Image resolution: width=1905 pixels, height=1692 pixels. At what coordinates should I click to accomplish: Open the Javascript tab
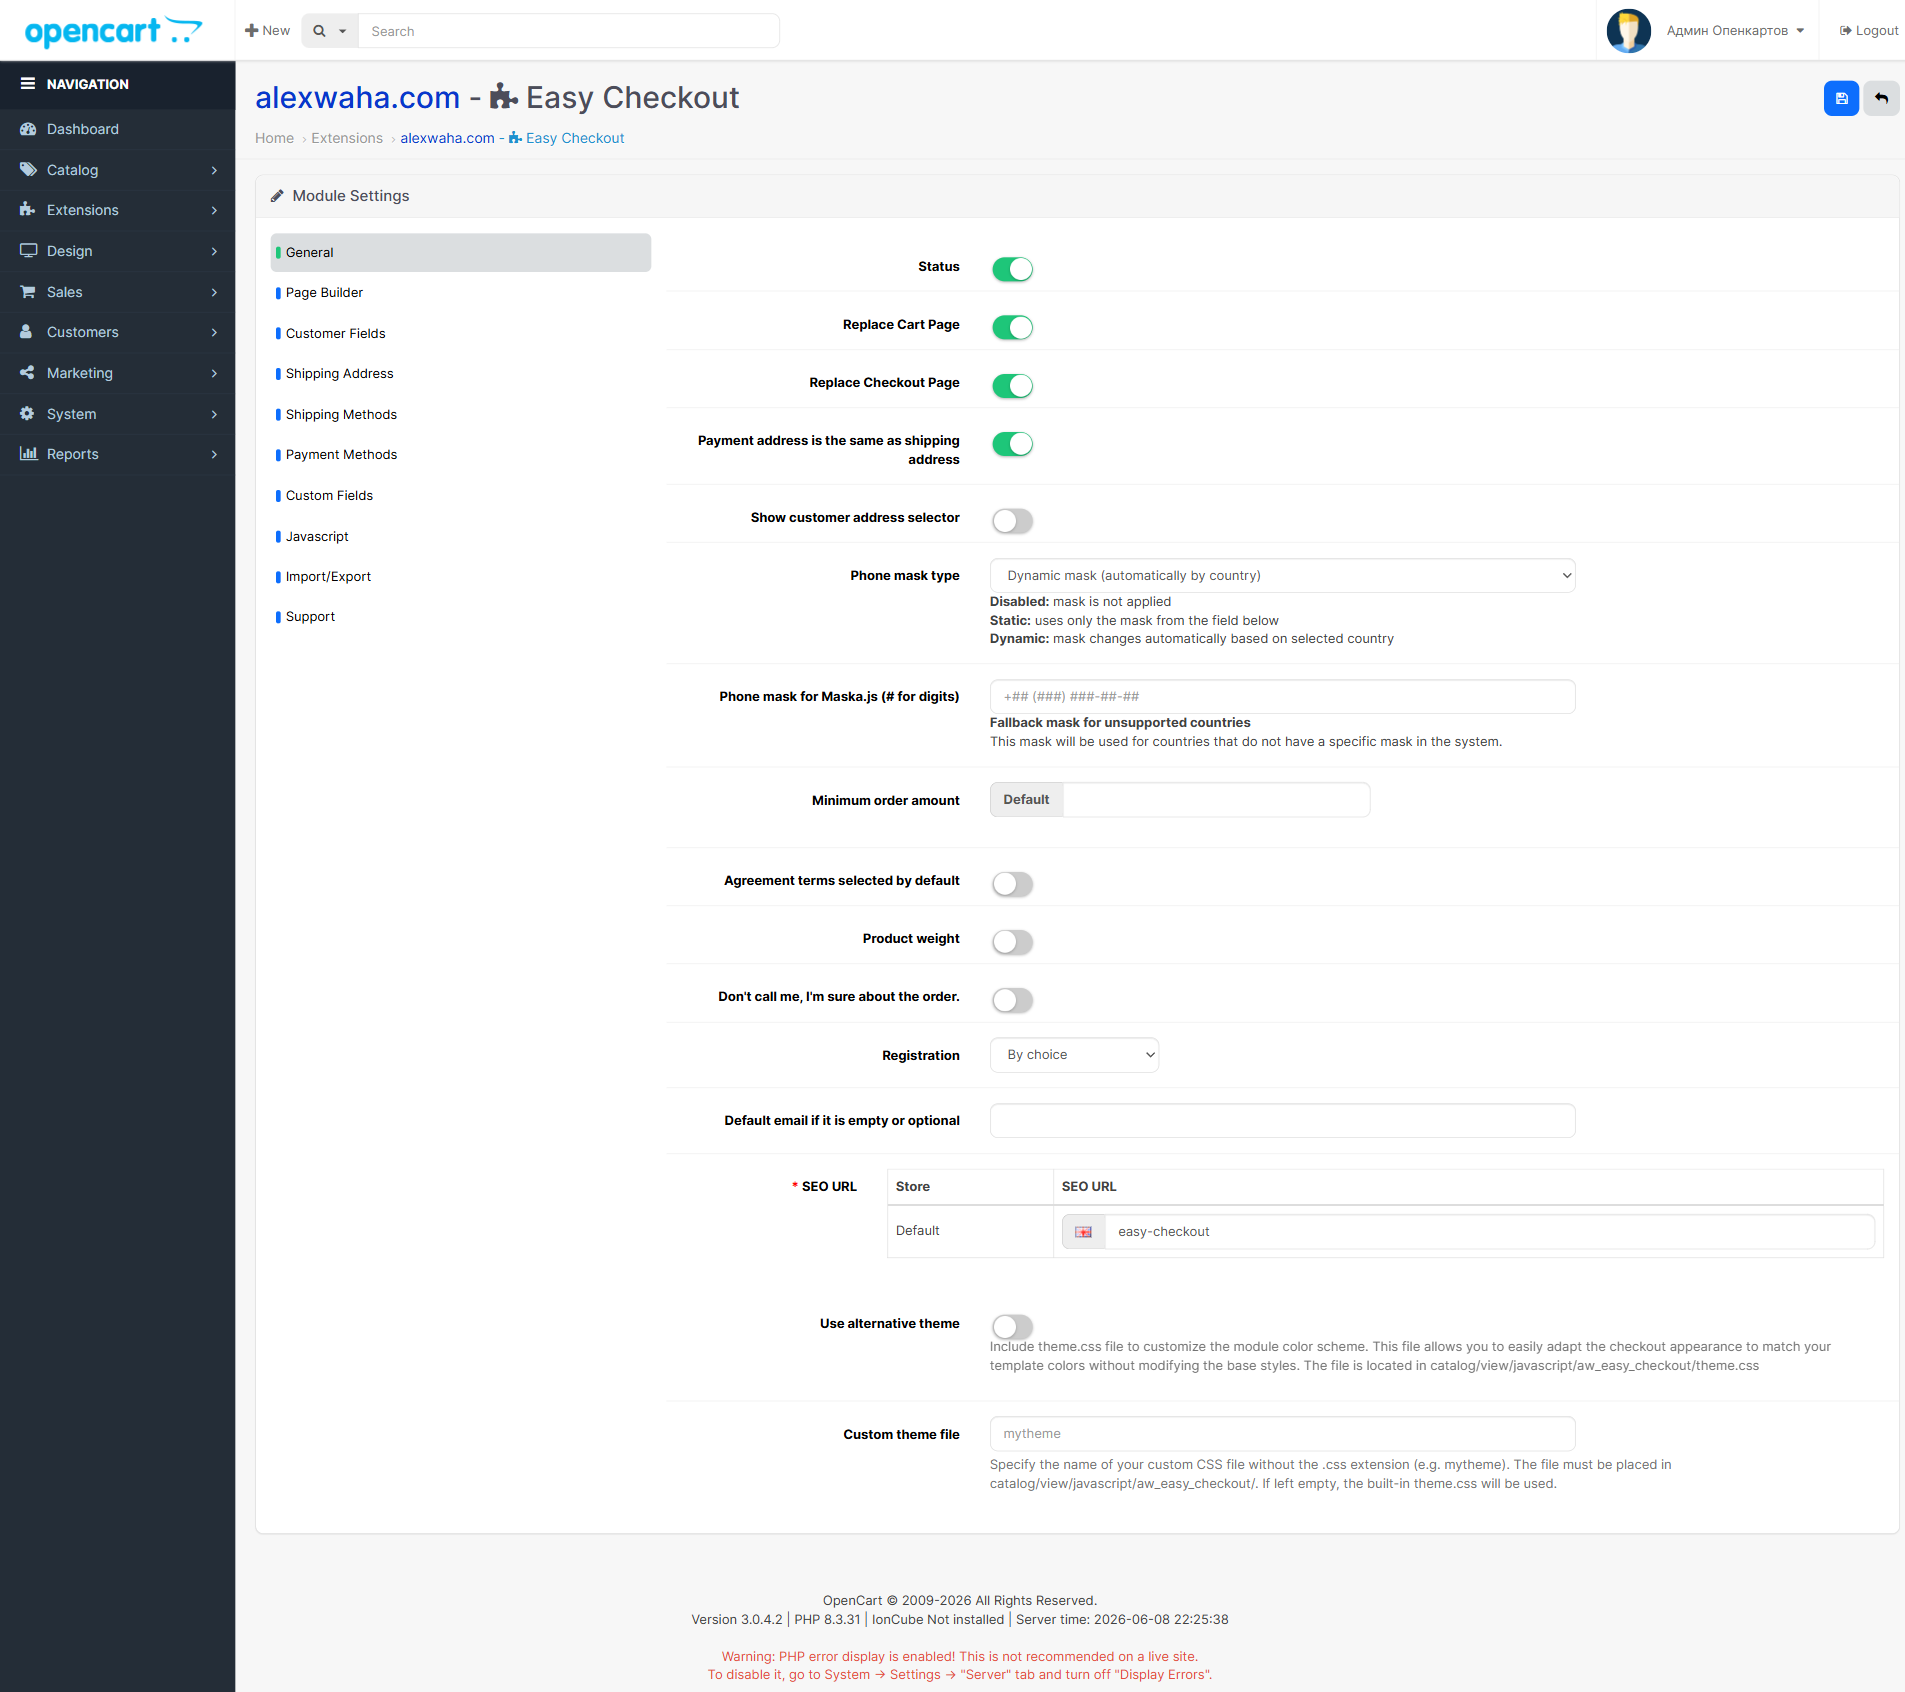(x=460, y=536)
